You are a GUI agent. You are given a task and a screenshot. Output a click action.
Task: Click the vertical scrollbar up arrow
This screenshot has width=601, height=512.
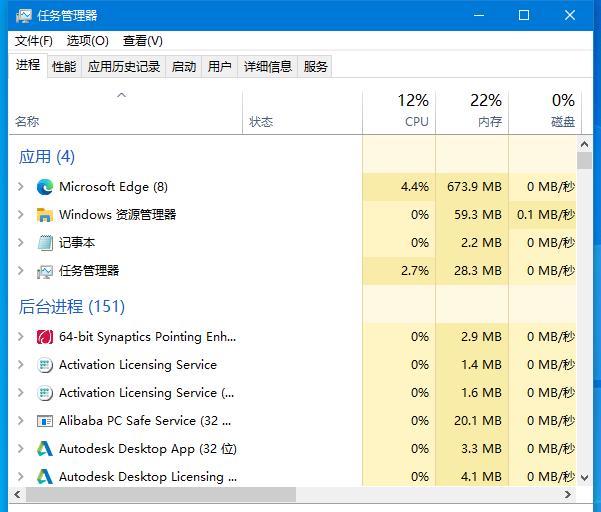click(x=584, y=144)
